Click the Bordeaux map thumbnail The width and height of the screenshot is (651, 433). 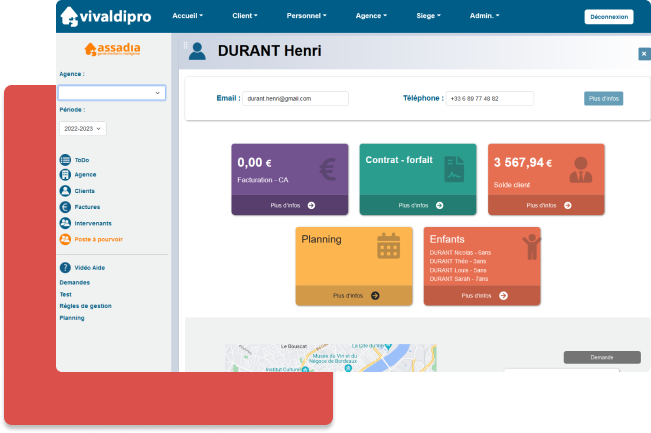[331, 358]
